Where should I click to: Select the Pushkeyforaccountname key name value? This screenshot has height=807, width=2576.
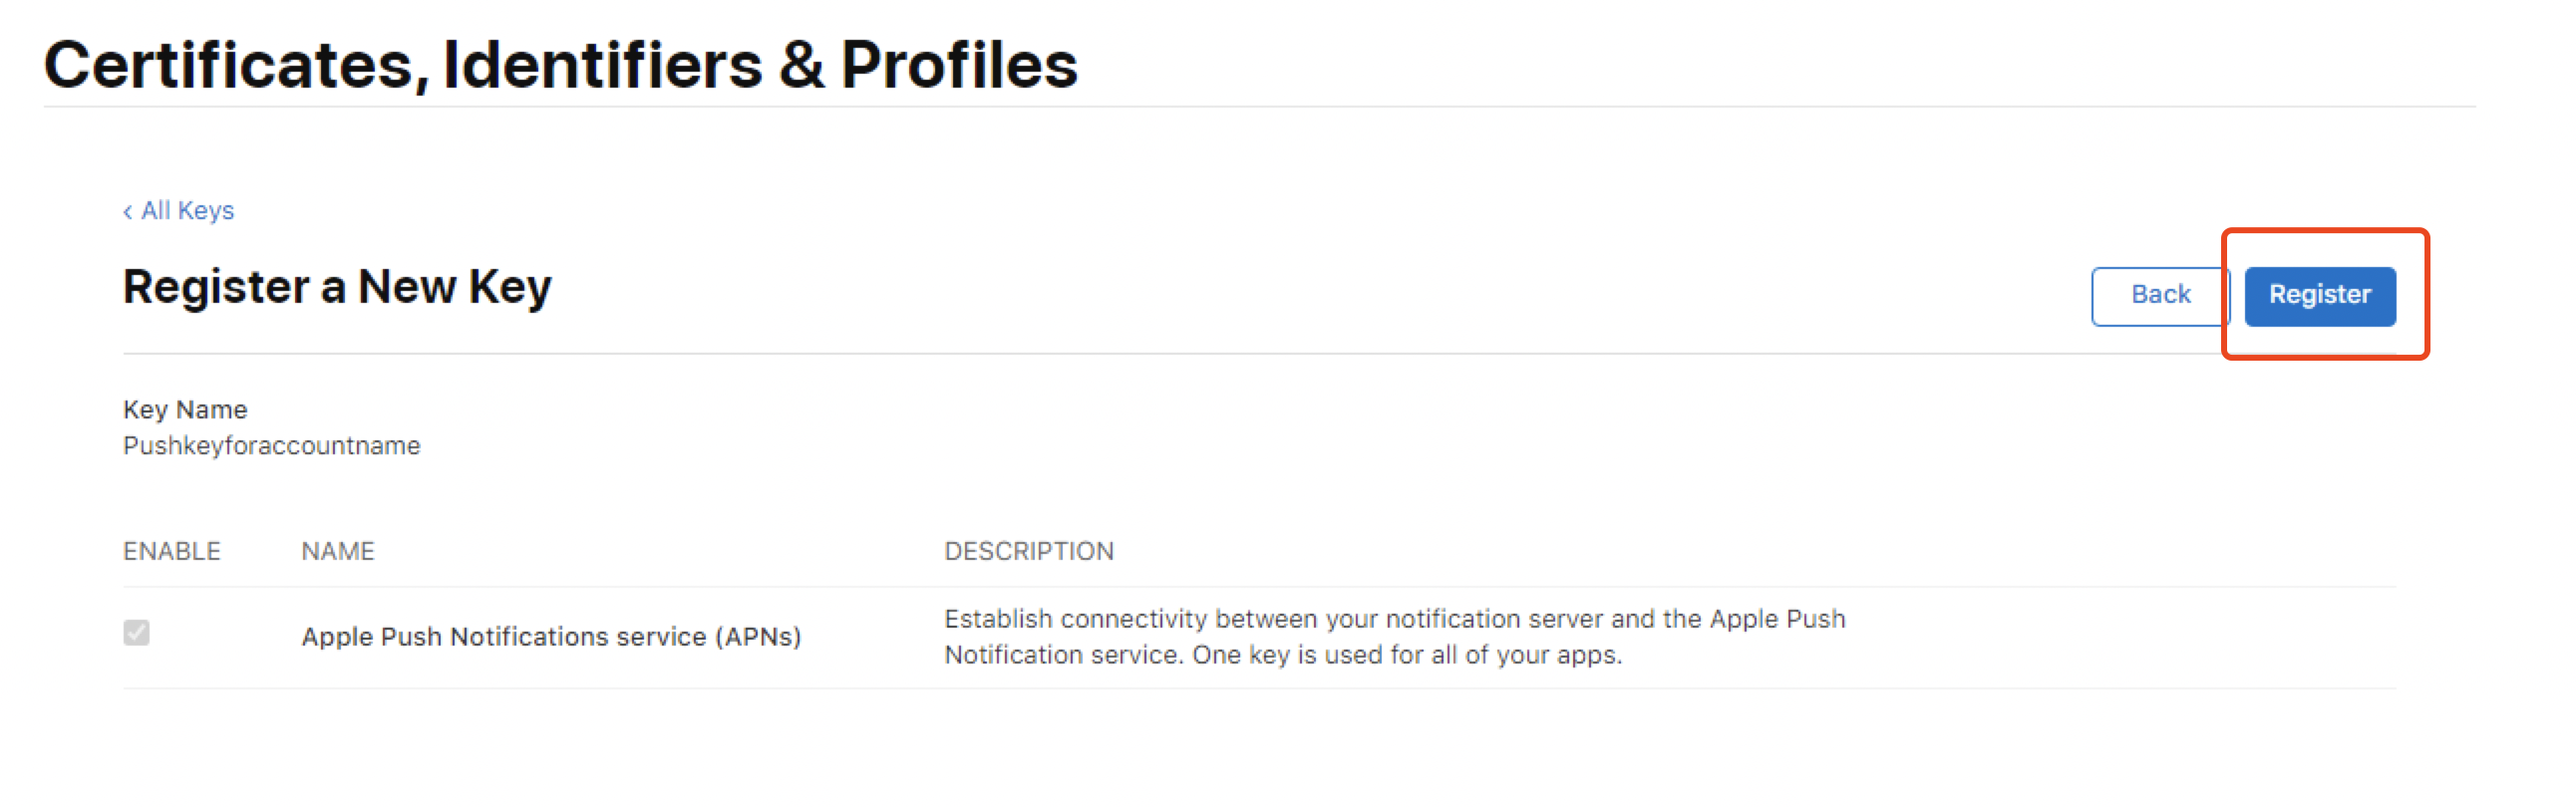(271, 446)
